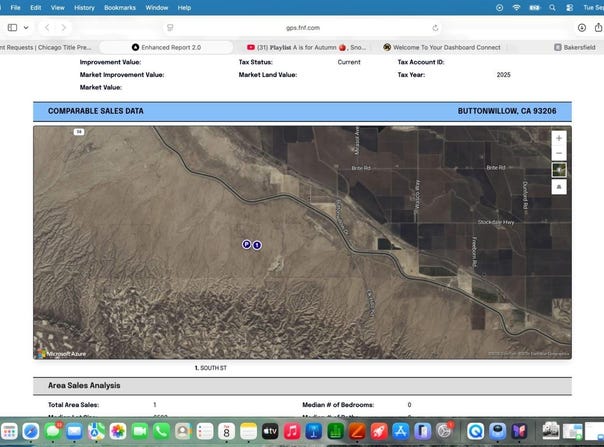The image size is (604, 447).
Task: Open Messages from the dock
Action: coord(53,431)
